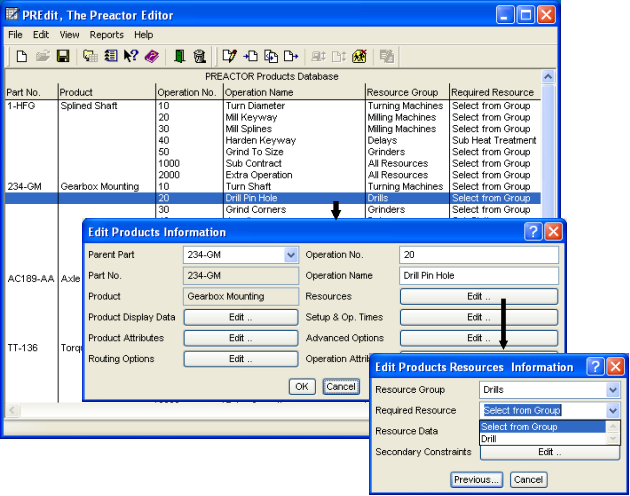Click the Operation Name column header

(259, 92)
